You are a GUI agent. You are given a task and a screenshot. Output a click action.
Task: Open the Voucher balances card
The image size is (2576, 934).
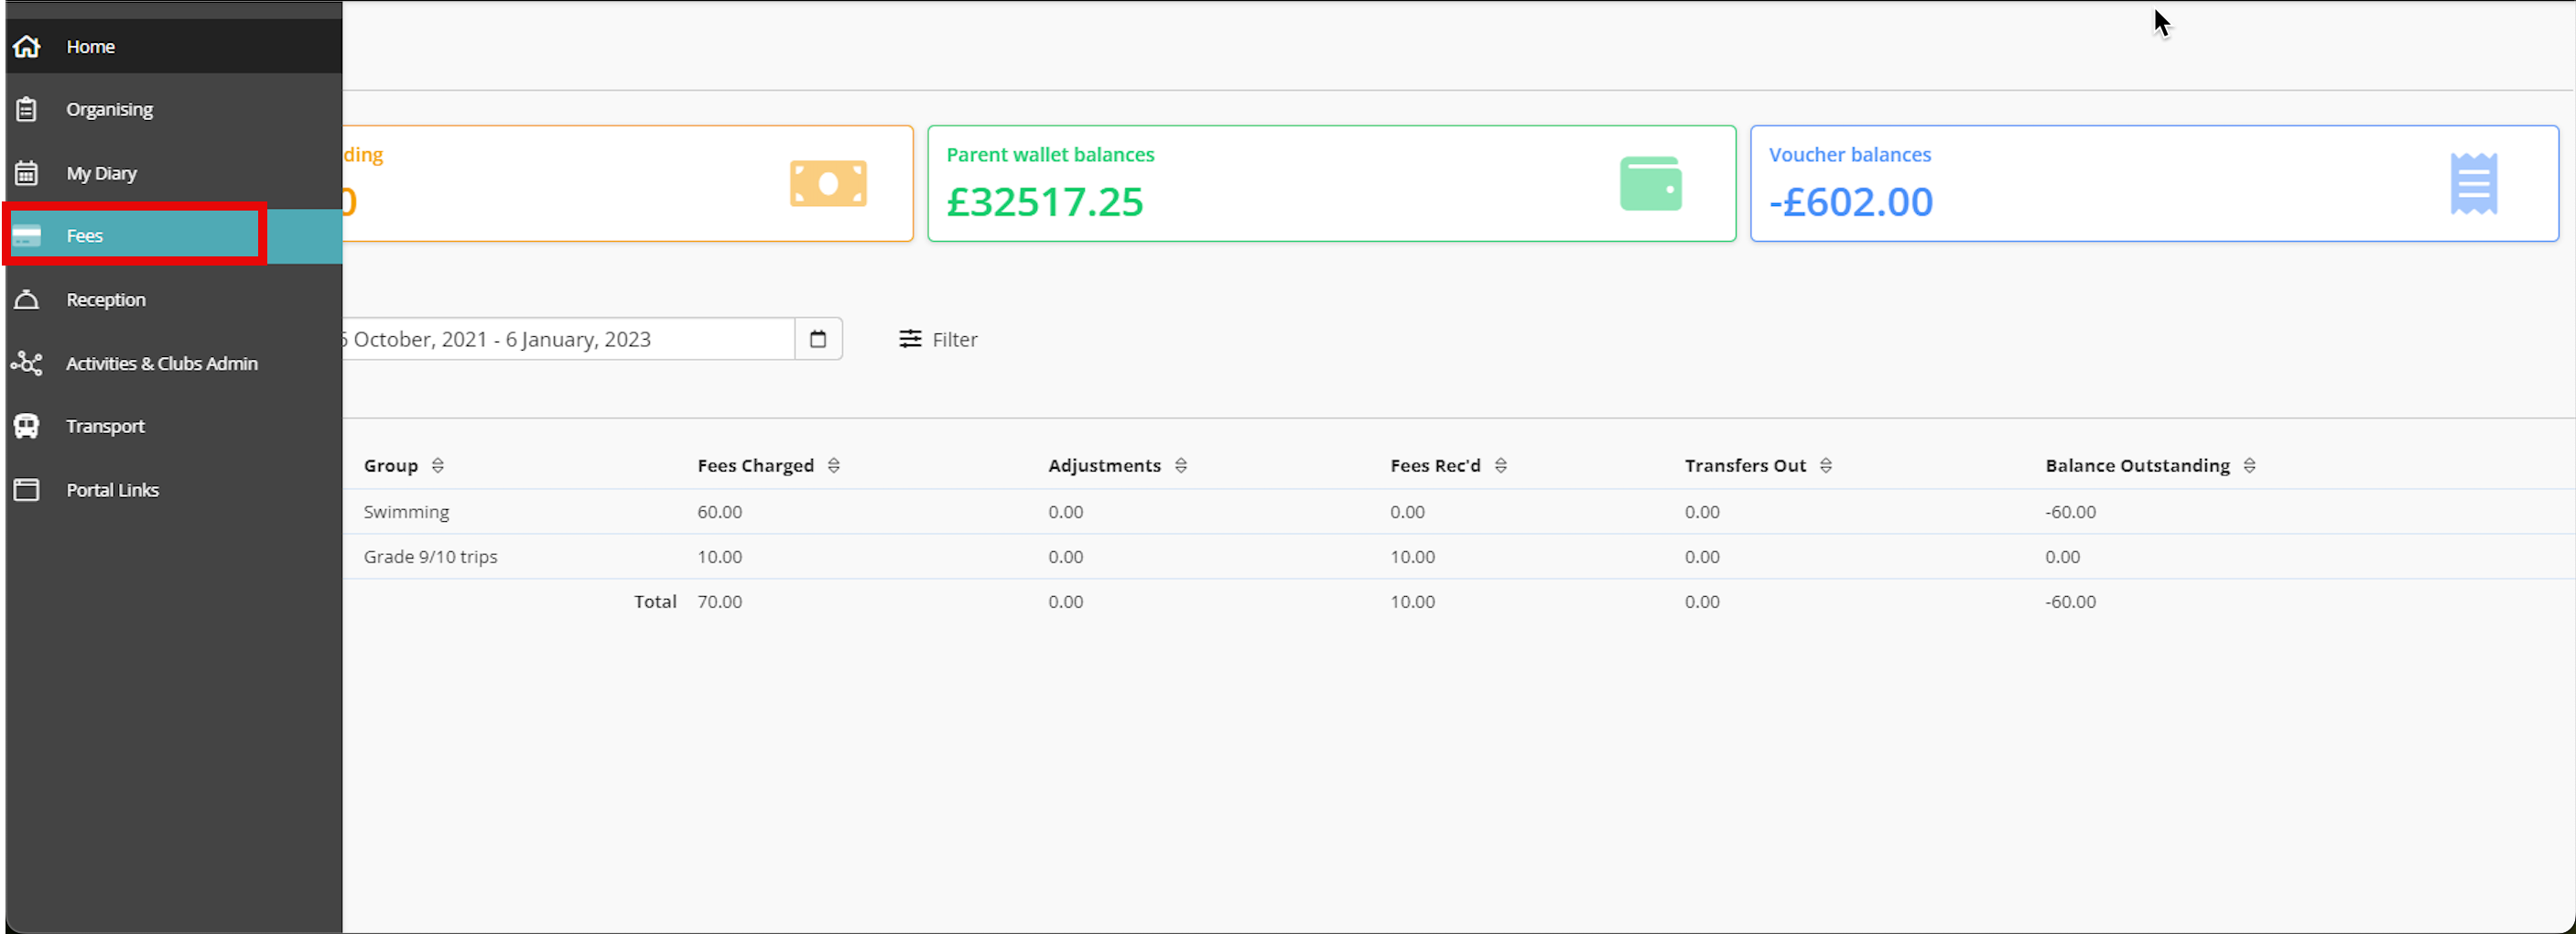pyautogui.click(x=2153, y=183)
